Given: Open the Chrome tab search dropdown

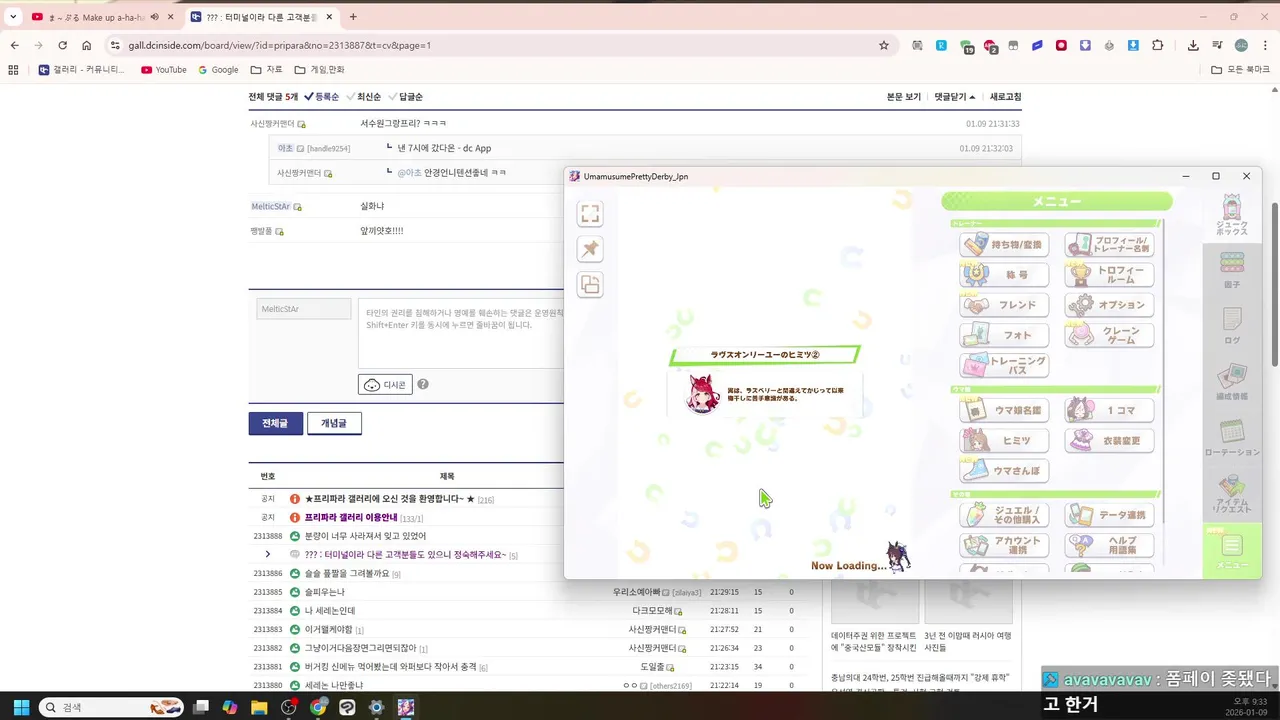Looking at the screenshot, I should pyautogui.click(x=13, y=17).
